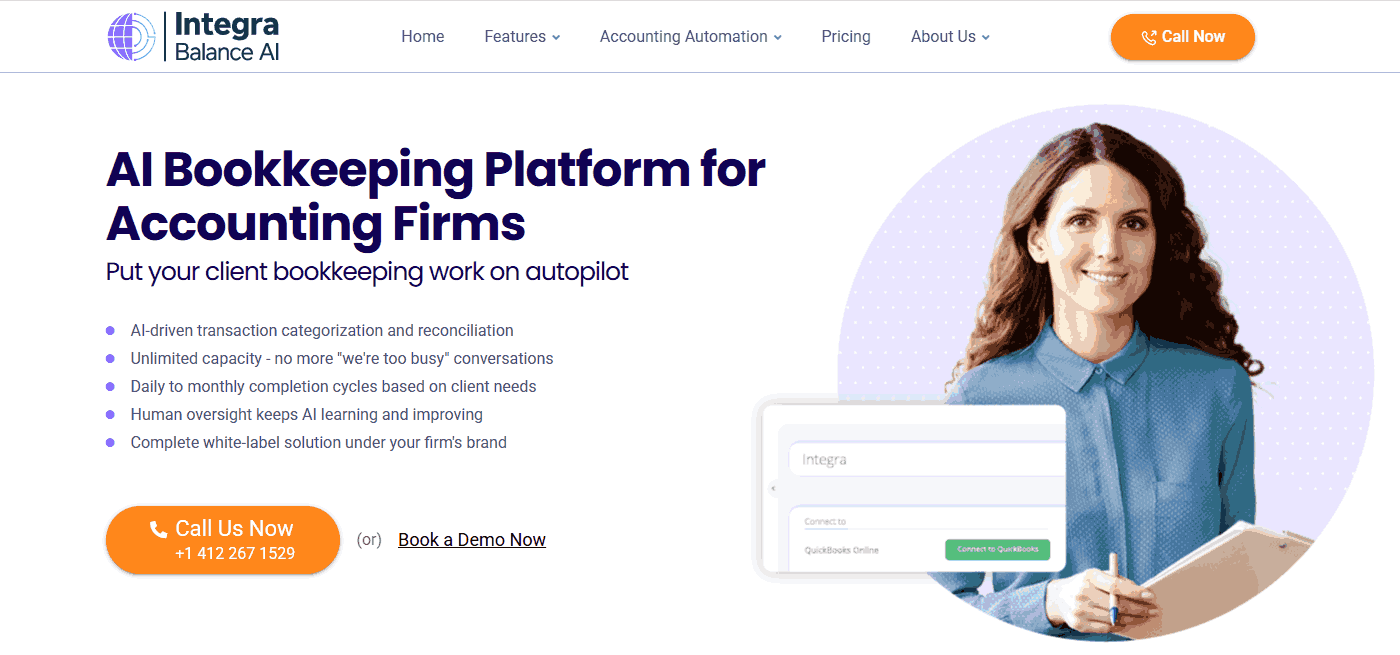Click the Integra input field in the mockup
The image size is (1400, 655).
(x=928, y=459)
